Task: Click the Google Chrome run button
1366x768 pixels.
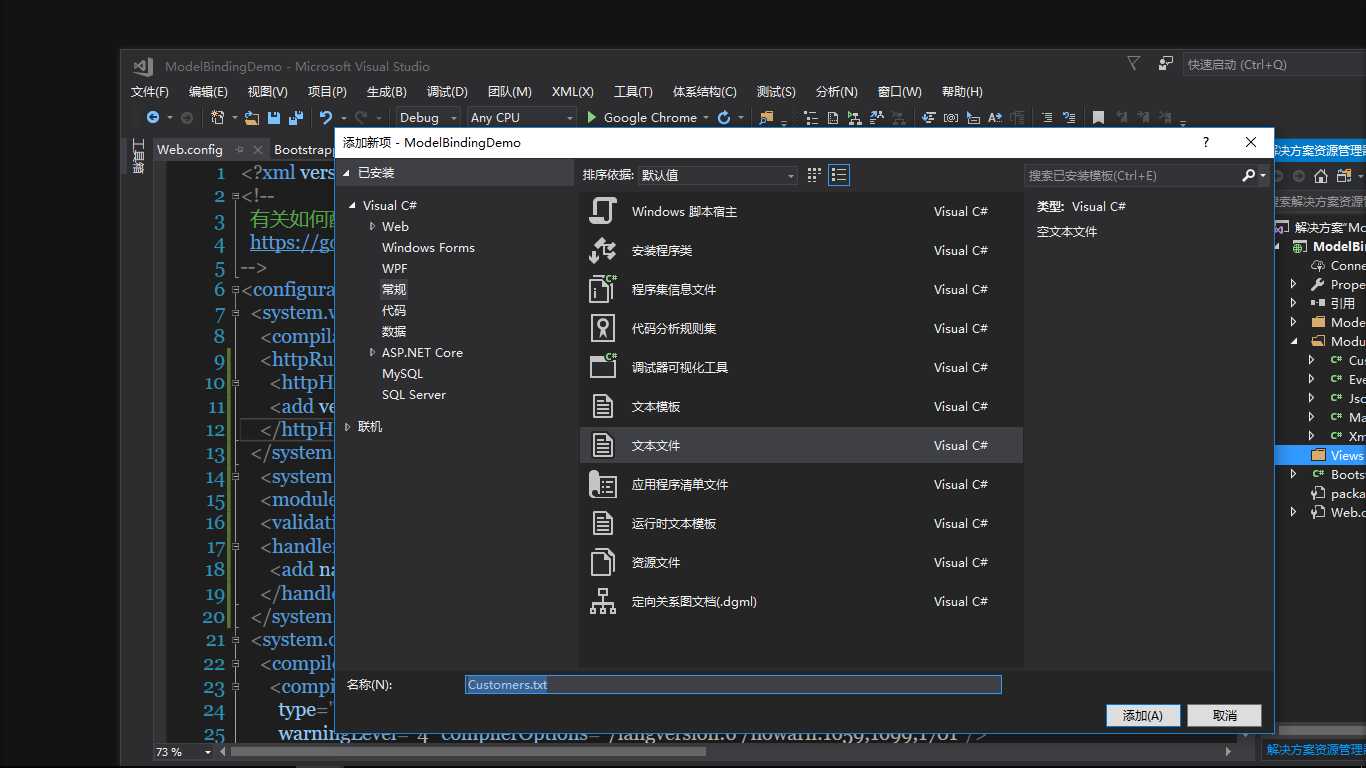Action: (641, 117)
